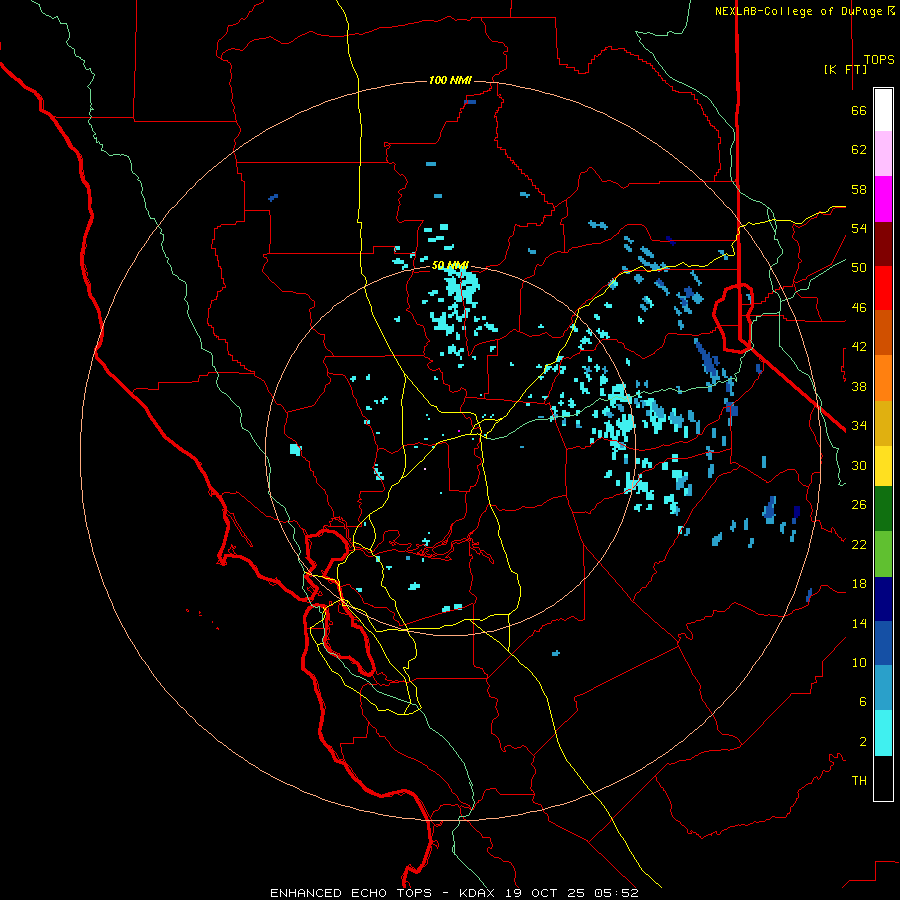Select the light green legend swatch
The image size is (900, 900).
tap(883, 554)
